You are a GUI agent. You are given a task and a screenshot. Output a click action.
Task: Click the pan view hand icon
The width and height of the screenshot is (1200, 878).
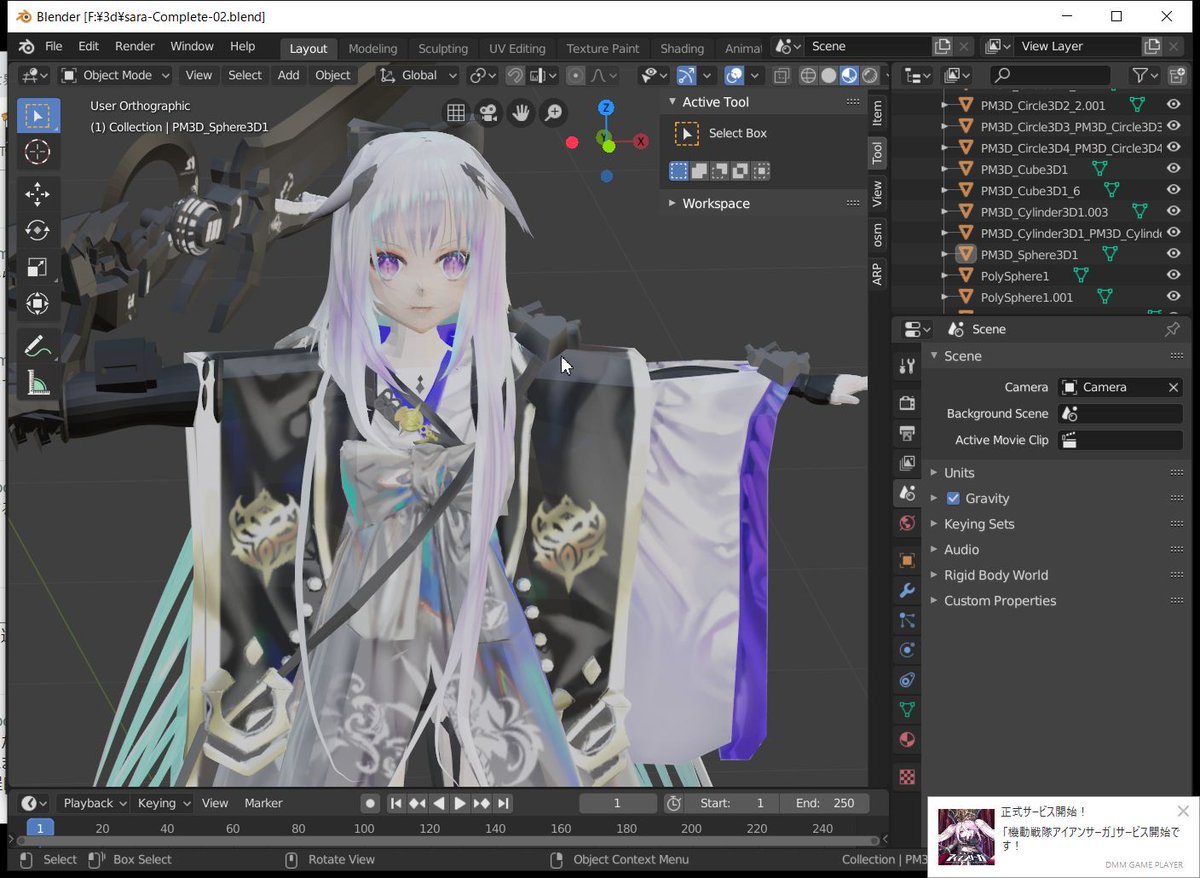(520, 113)
